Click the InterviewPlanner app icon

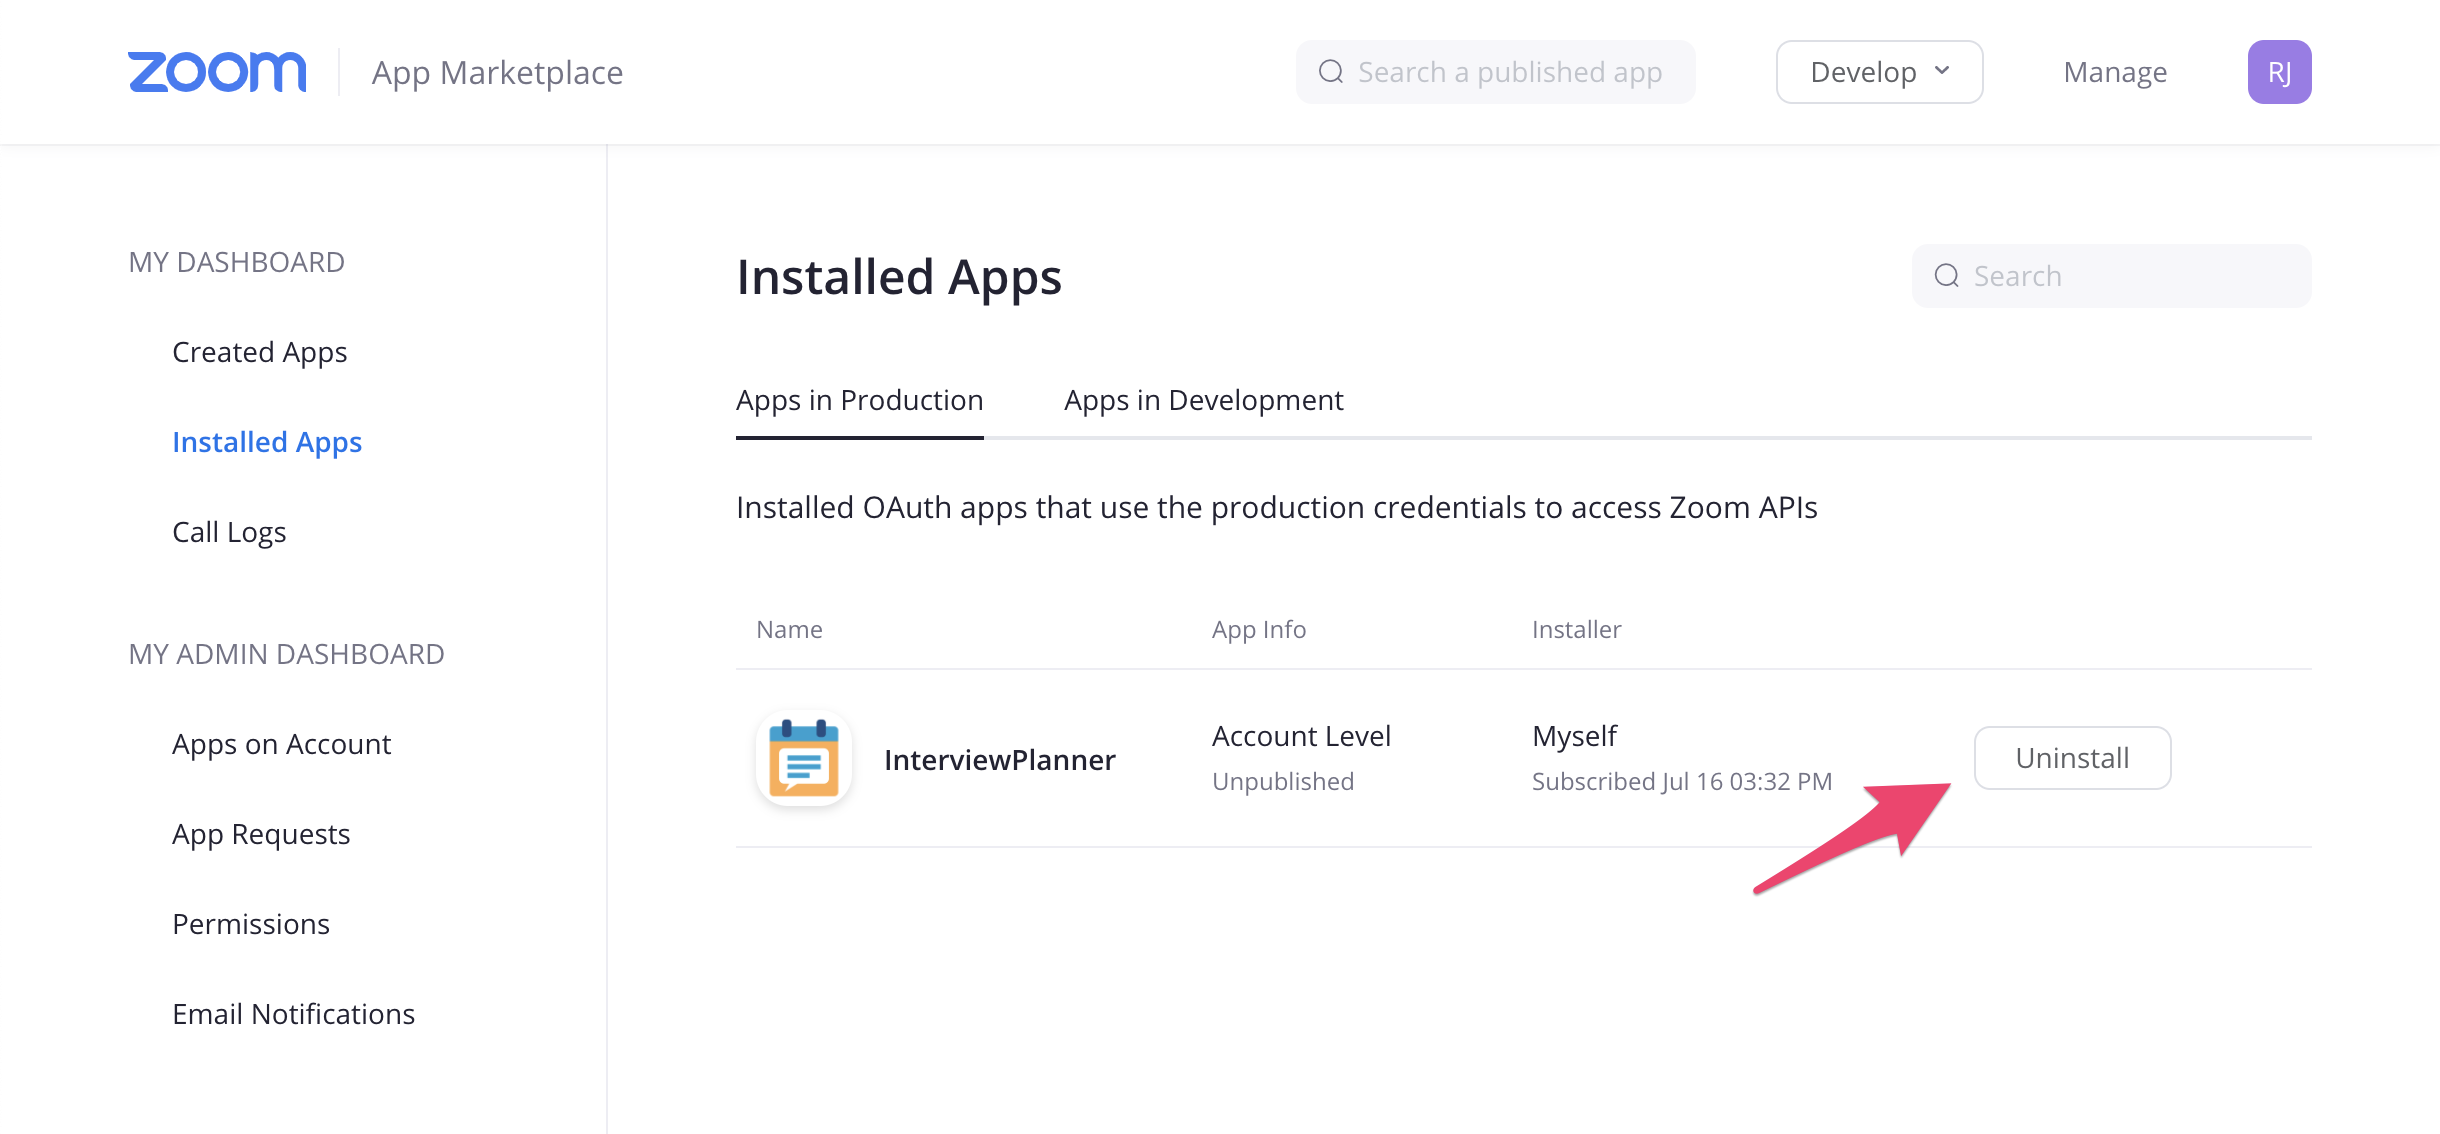(803, 758)
